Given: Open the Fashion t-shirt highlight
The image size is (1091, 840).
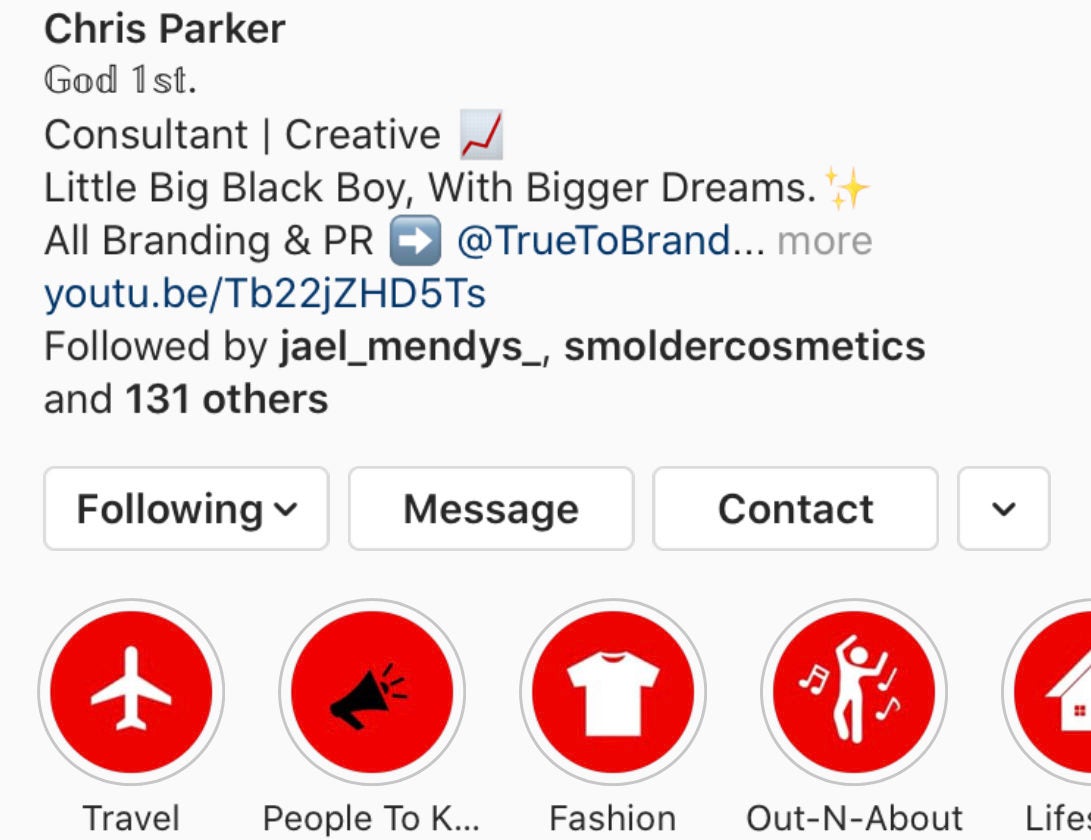Looking at the screenshot, I should 612,692.
